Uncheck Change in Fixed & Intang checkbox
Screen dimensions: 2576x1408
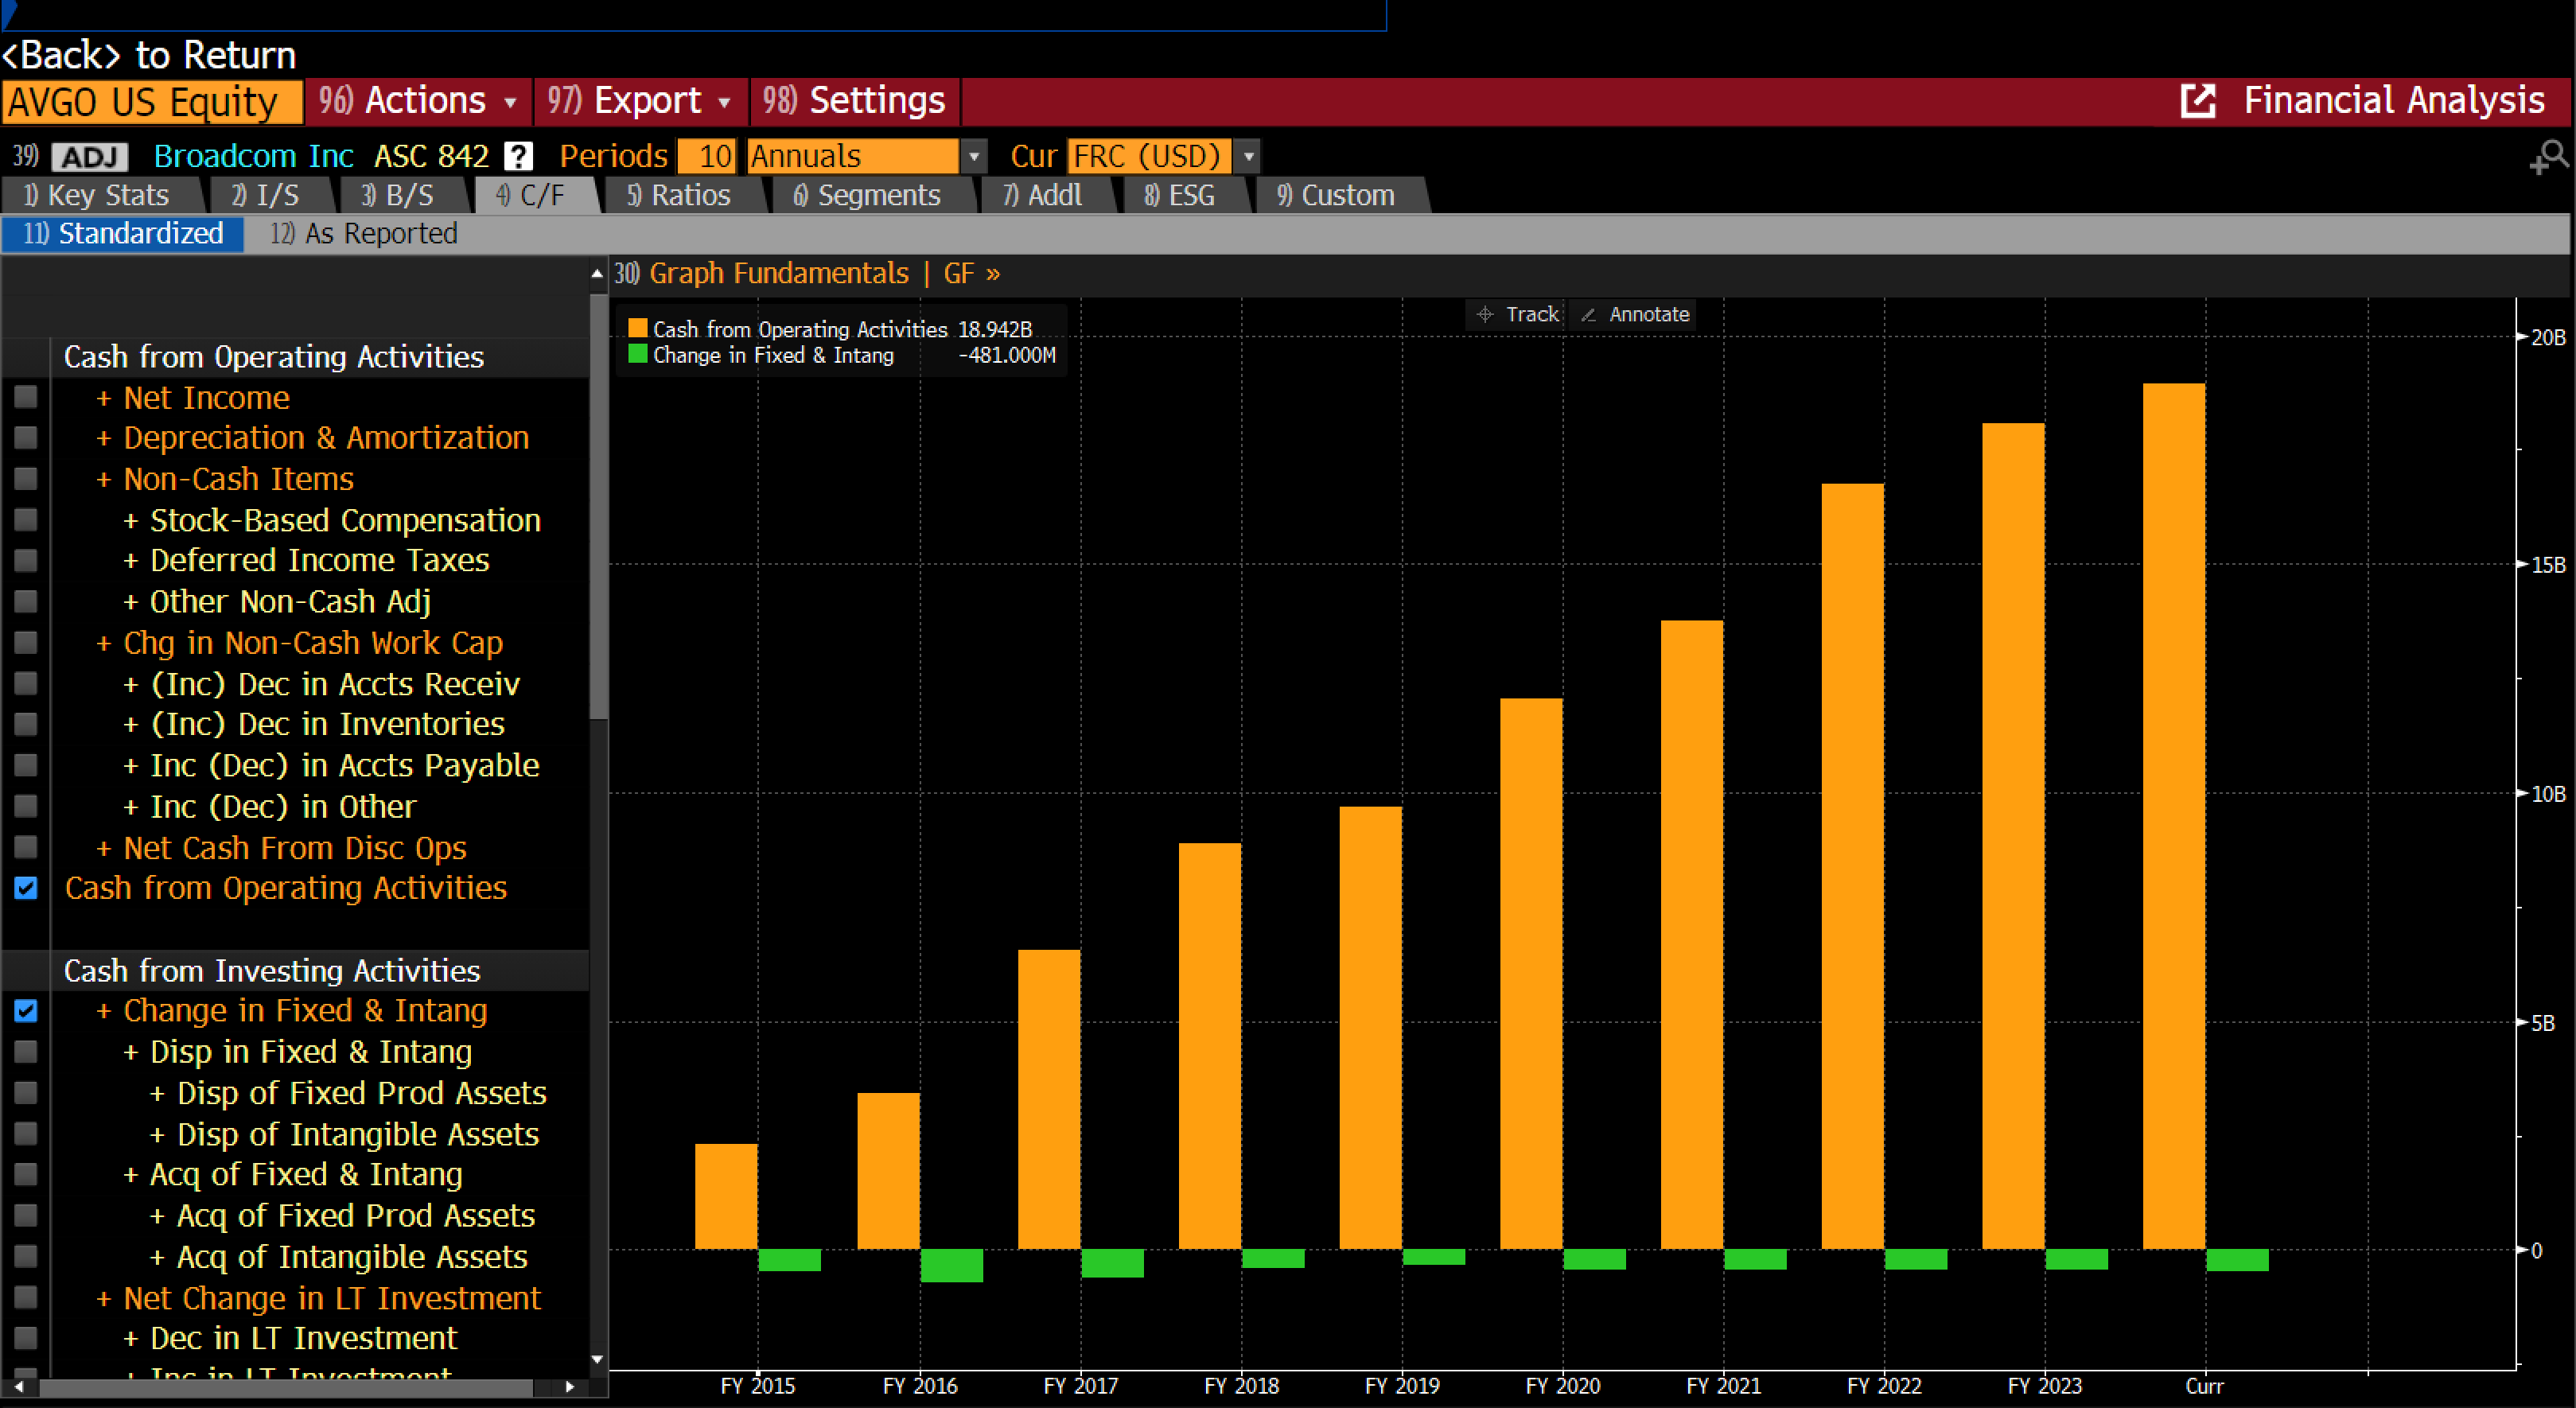click(x=26, y=1011)
